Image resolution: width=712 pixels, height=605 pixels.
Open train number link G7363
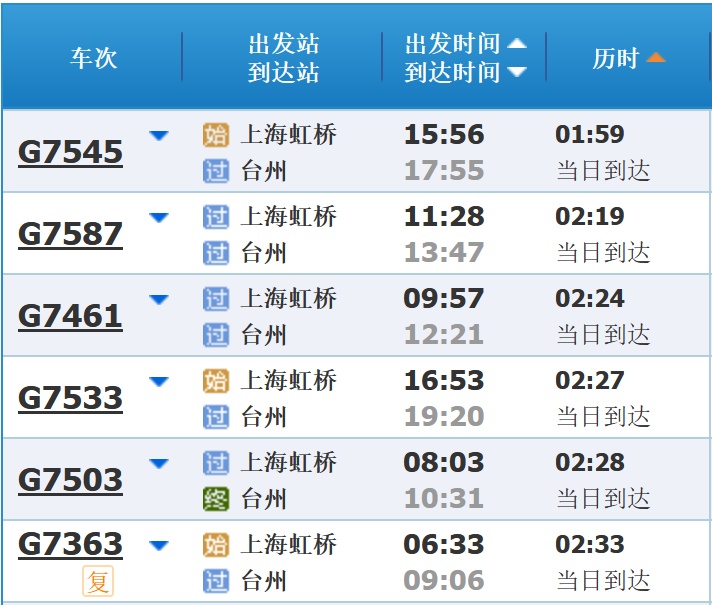[70, 544]
